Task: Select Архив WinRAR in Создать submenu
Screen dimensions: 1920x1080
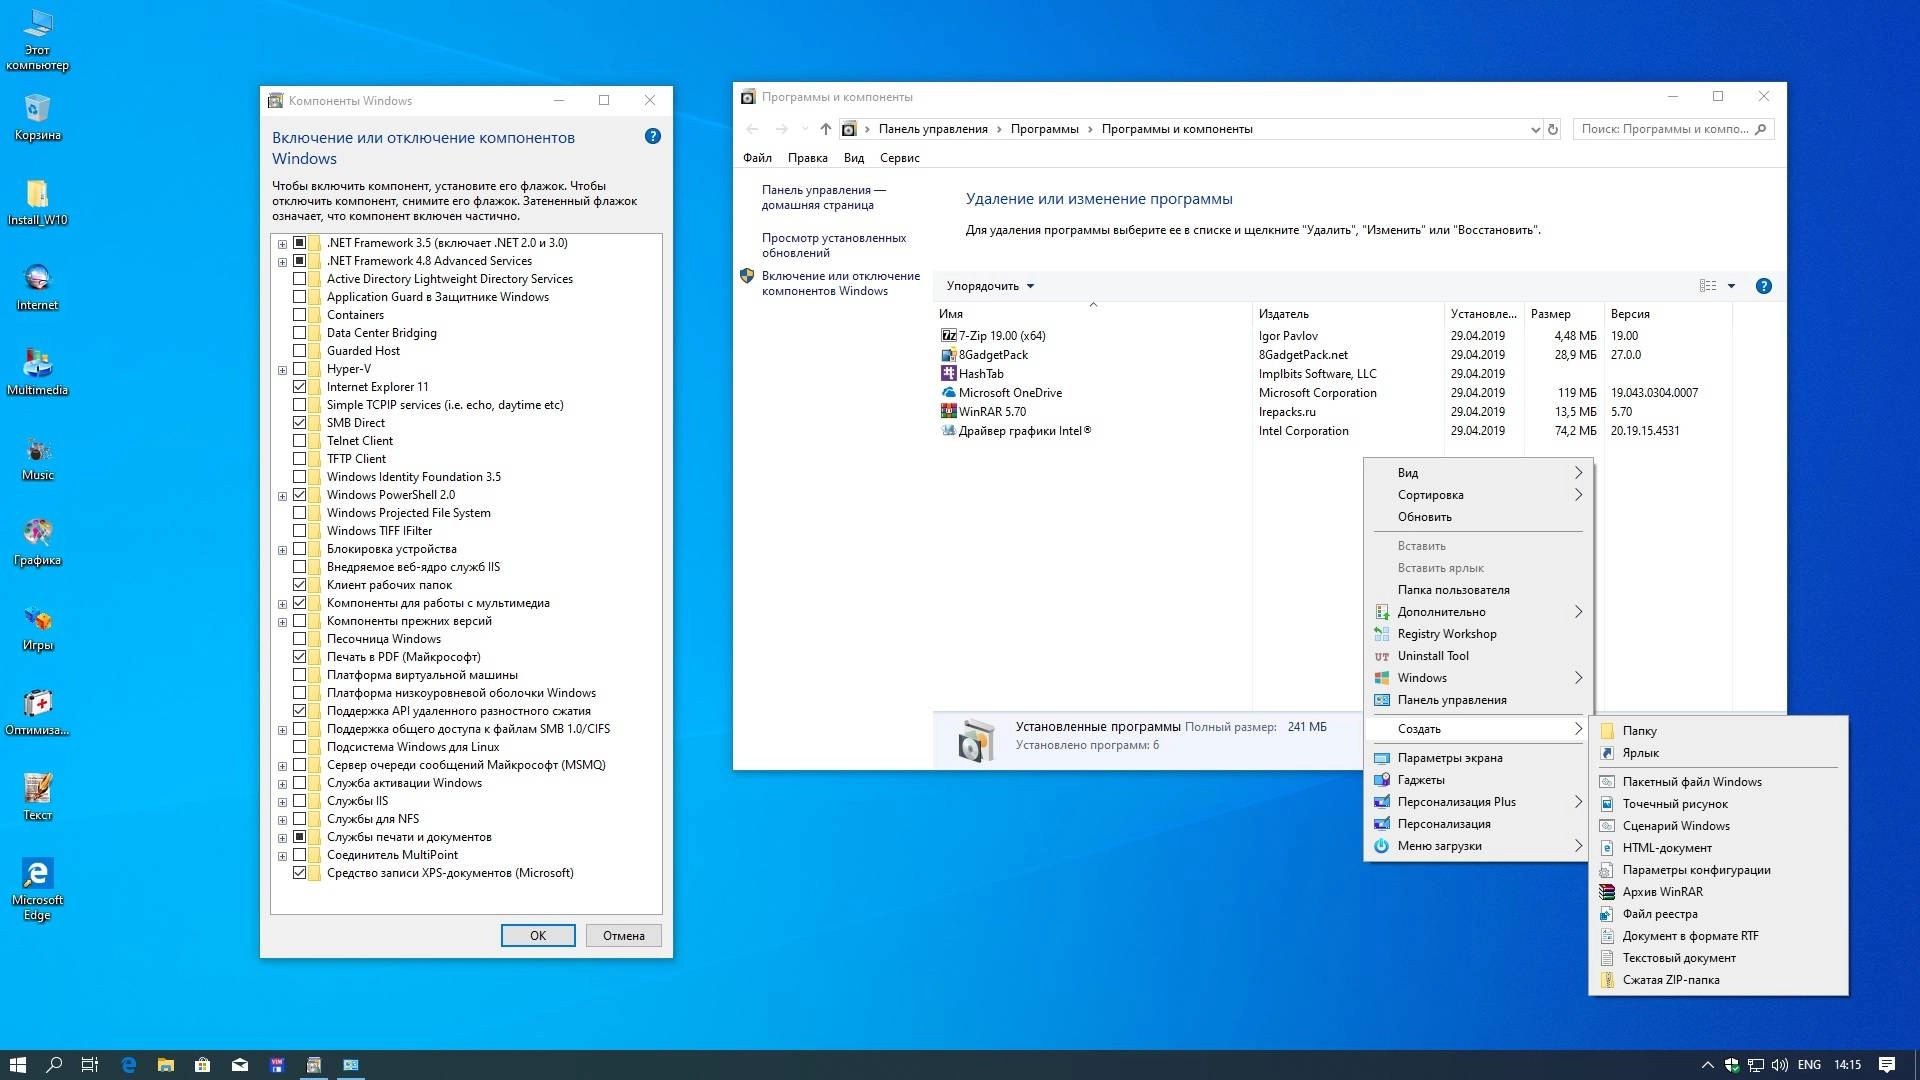Action: [x=1718, y=892]
